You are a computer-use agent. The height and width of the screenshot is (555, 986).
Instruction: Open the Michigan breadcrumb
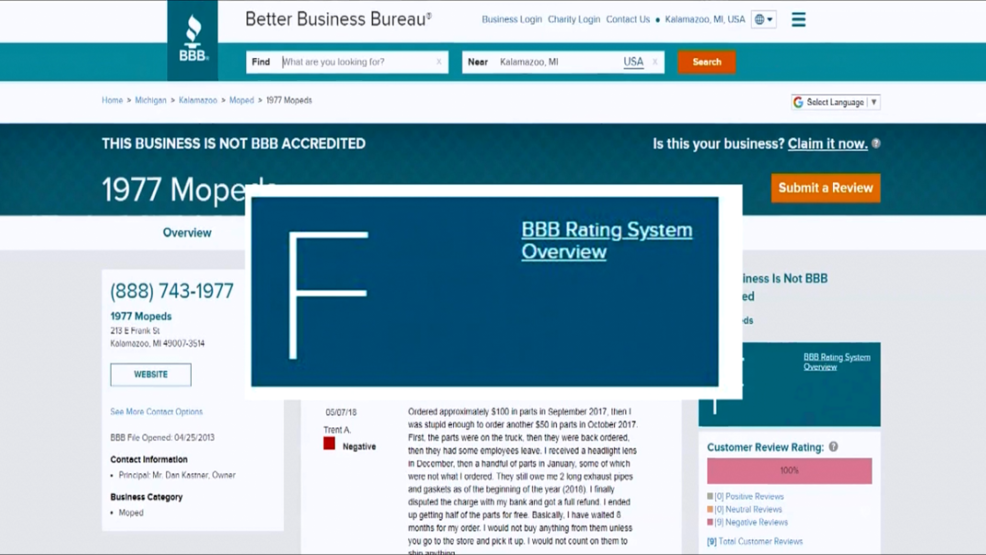150,100
